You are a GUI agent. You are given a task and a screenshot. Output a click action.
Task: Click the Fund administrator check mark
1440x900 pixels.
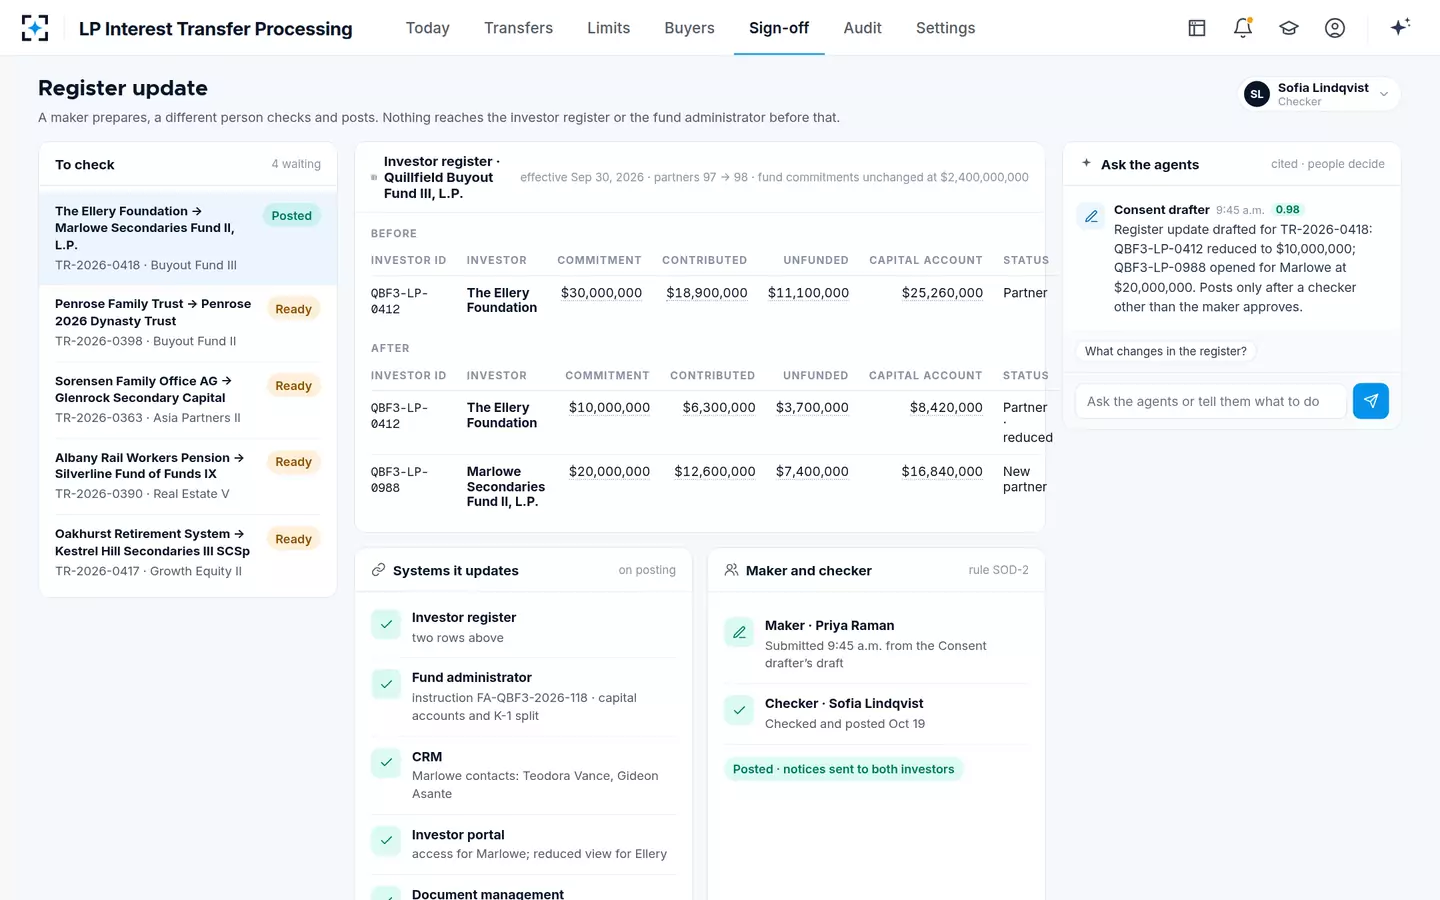click(386, 684)
